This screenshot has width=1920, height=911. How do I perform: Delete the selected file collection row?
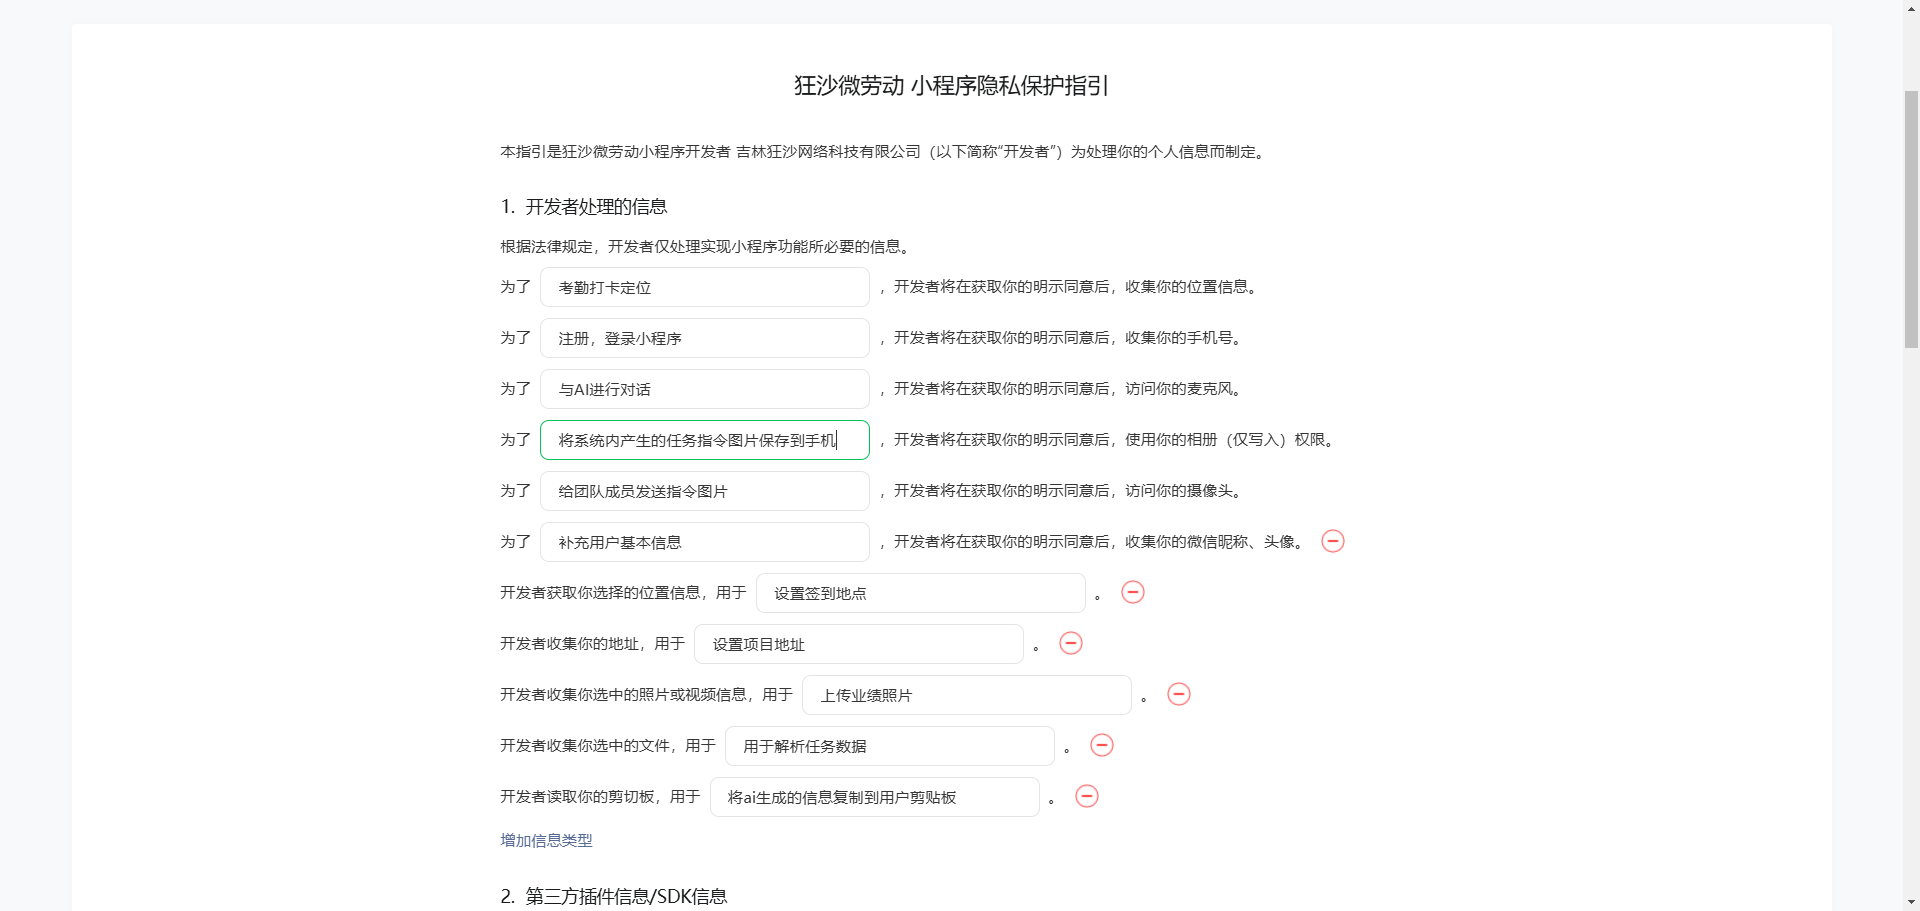click(x=1102, y=745)
